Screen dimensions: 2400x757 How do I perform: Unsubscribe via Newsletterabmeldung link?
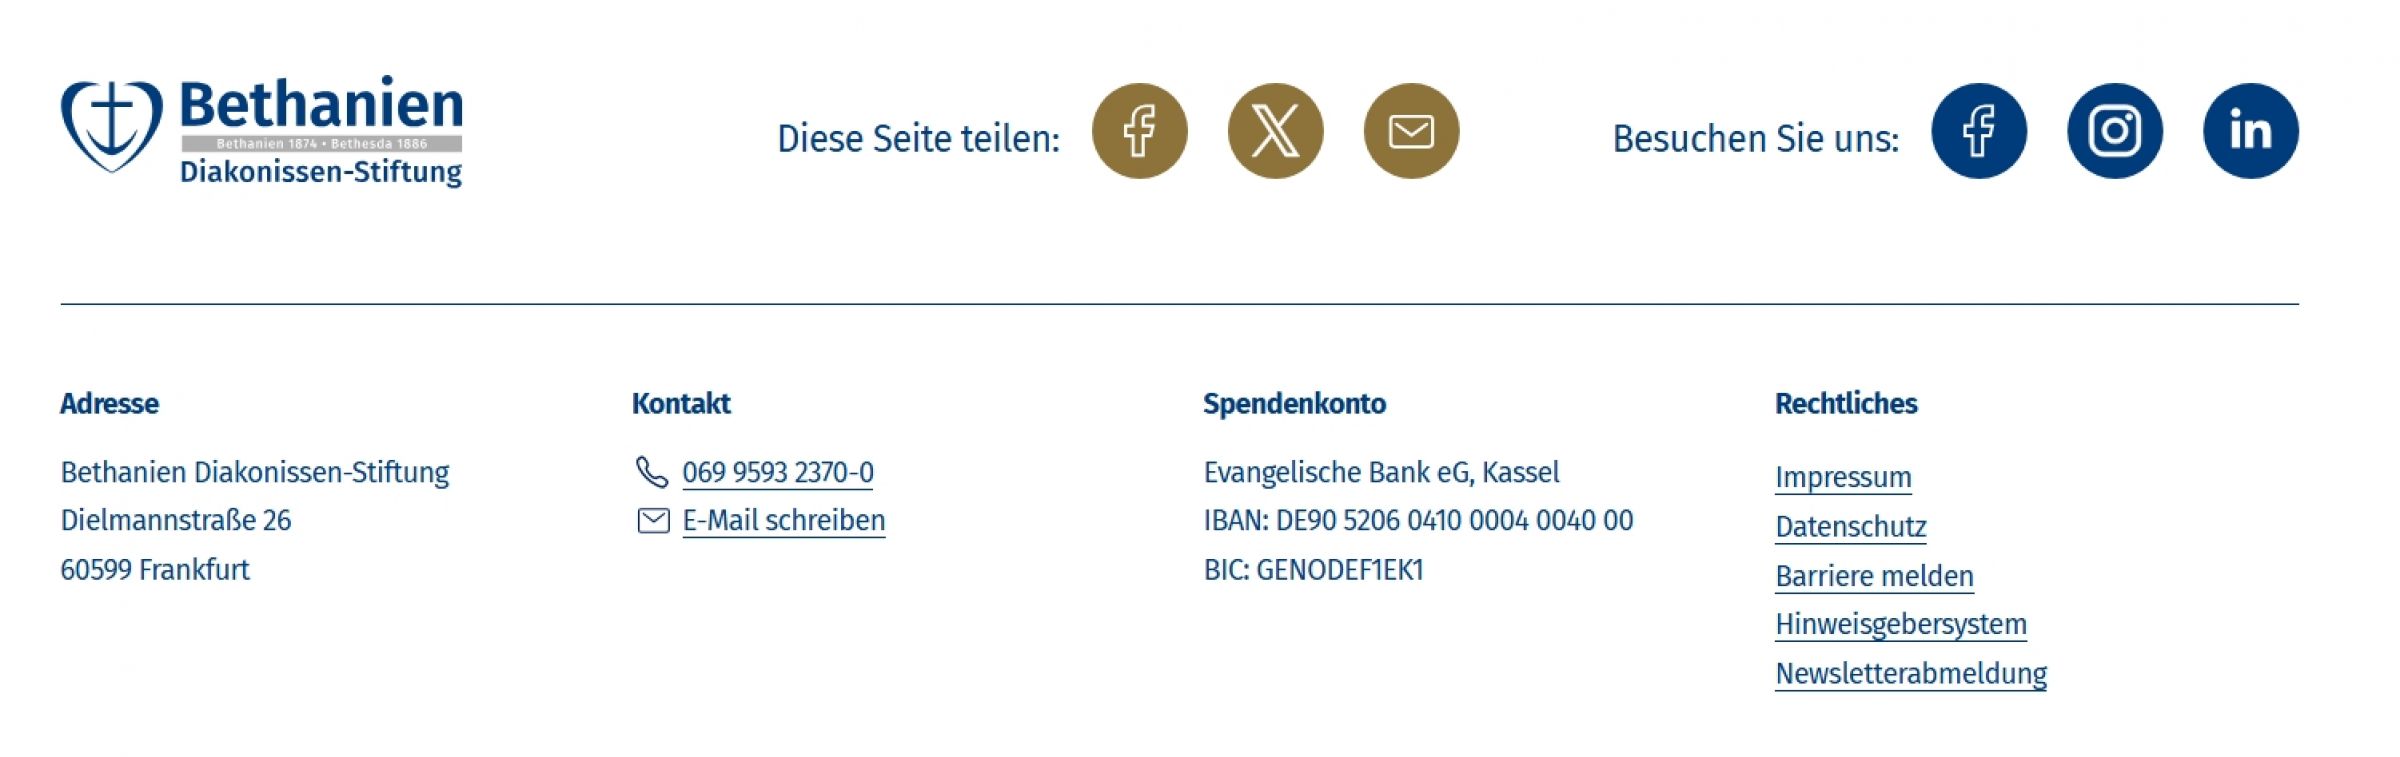coord(1910,672)
